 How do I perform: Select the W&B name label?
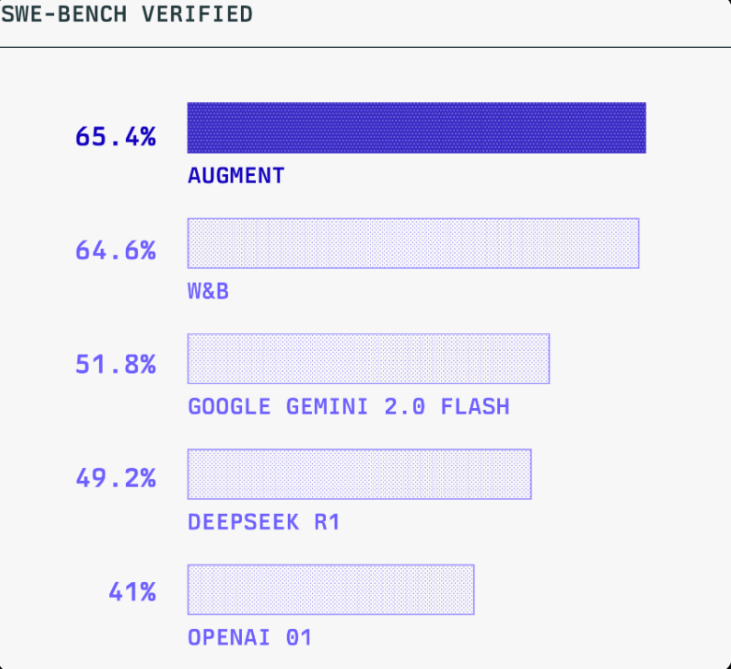click(x=208, y=291)
